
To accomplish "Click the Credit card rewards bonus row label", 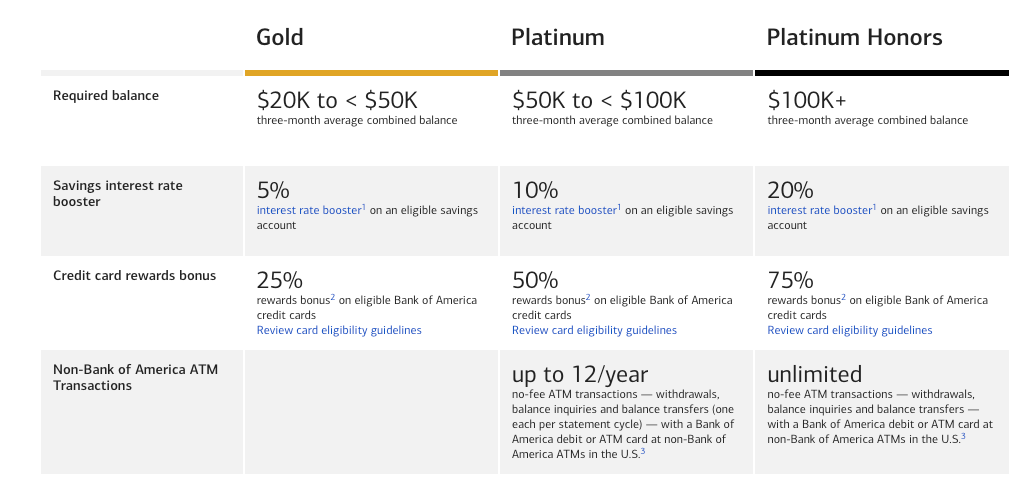I will 134,276.
